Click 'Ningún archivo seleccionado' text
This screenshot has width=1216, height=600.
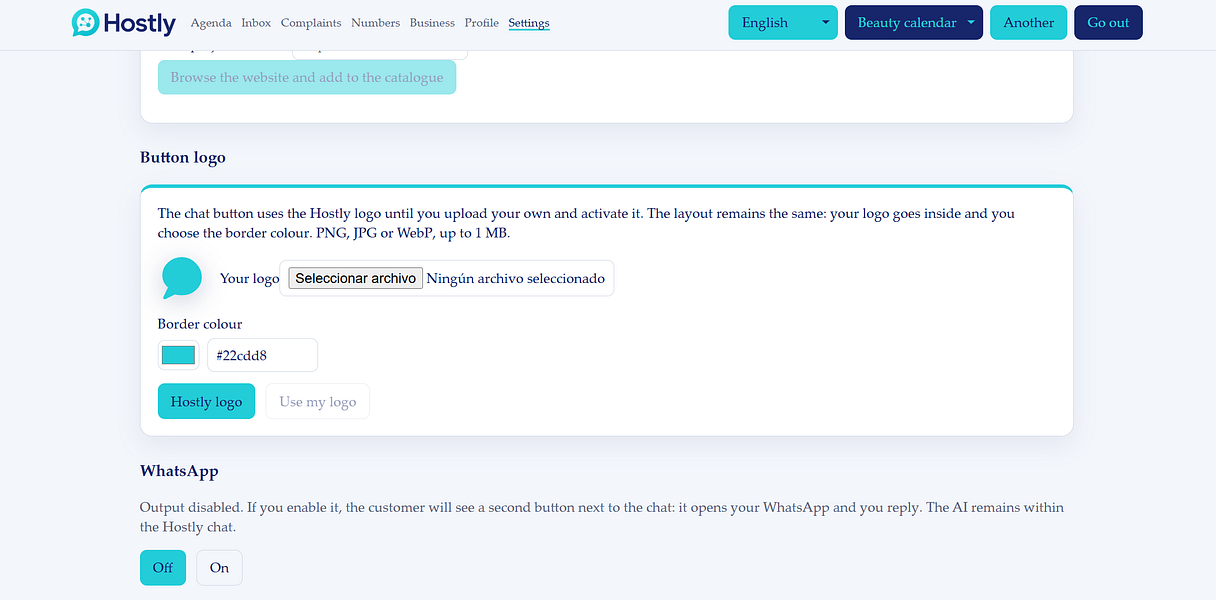[516, 278]
